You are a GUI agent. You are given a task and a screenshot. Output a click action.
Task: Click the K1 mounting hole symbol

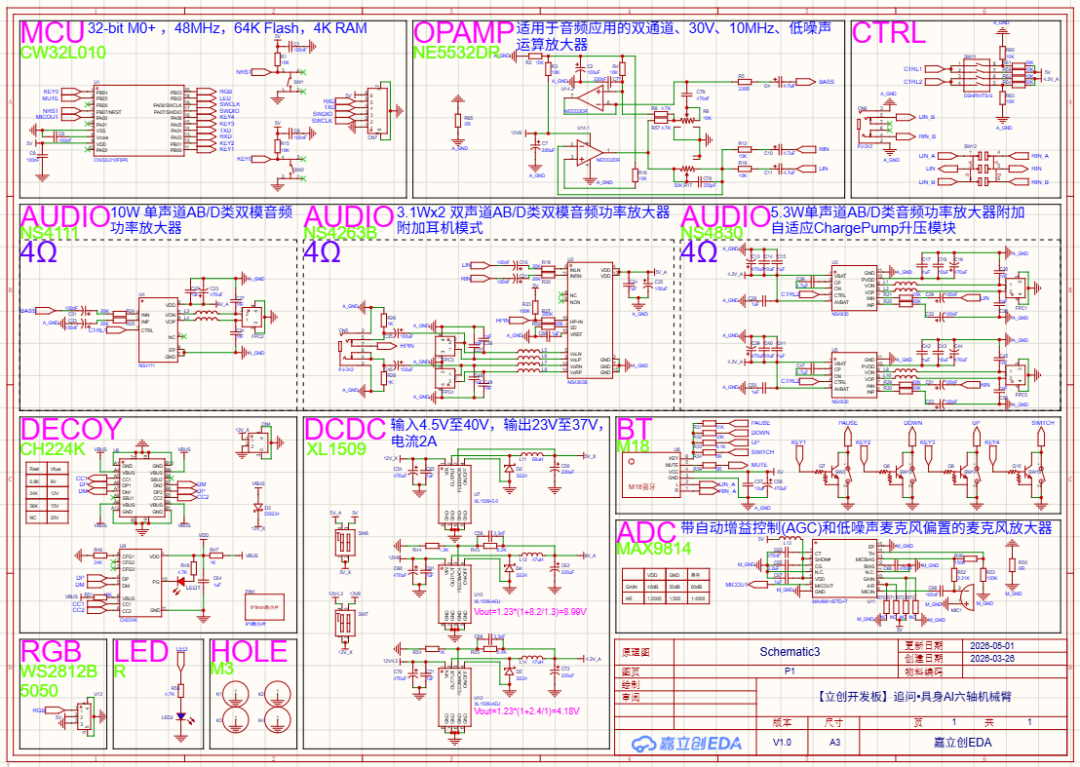(x=235, y=694)
